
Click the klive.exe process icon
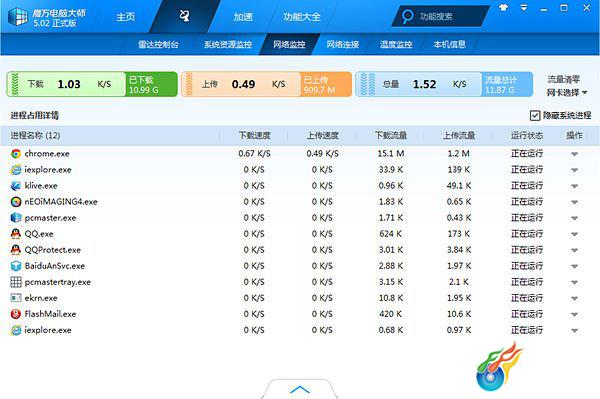coord(16,186)
